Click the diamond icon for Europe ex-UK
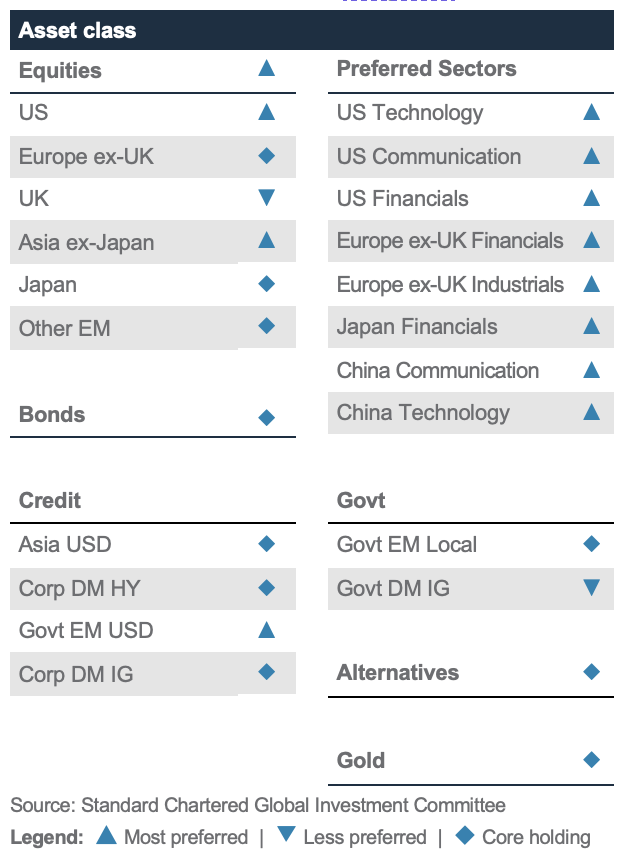 pyautogui.click(x=266, y=156)
